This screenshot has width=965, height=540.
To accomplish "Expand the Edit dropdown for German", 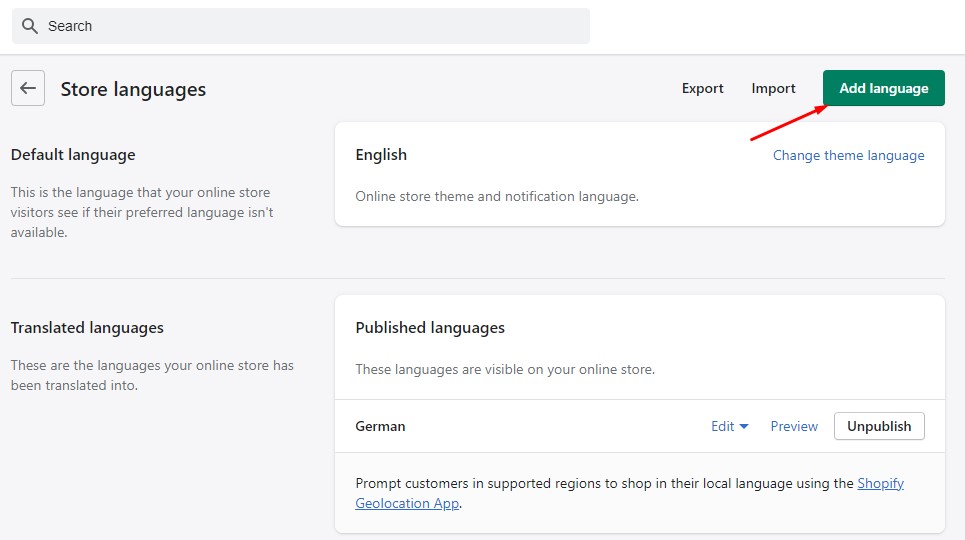I will click(x=729, y=426).
